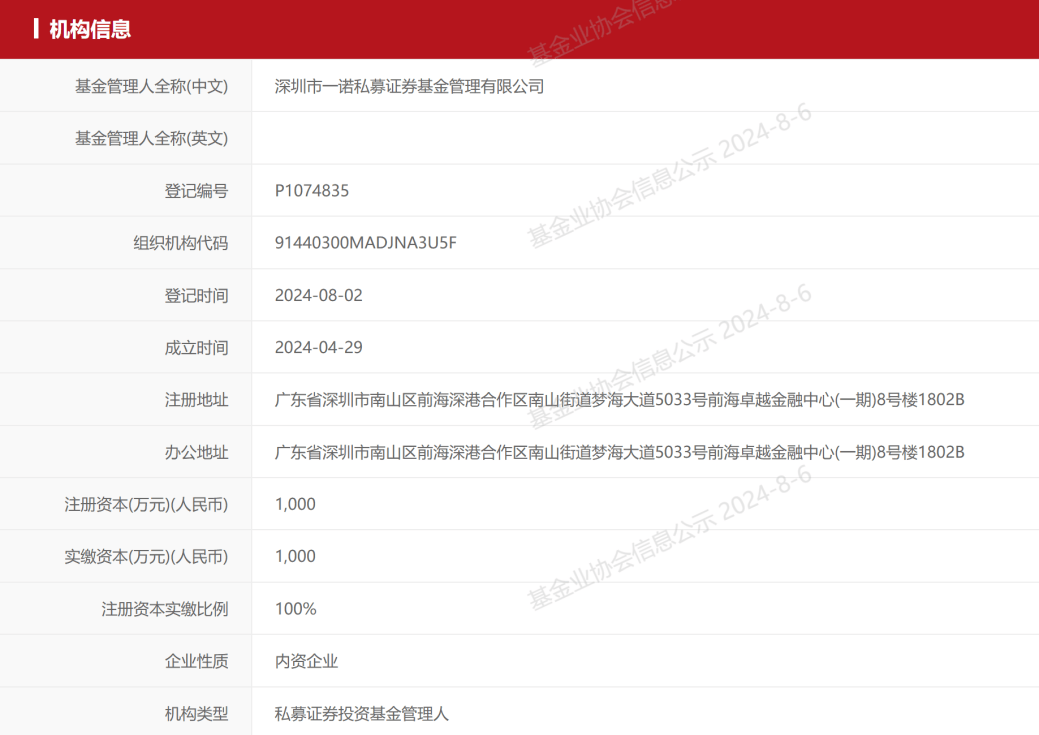Screen dimensions: 1039x735
Task: Click the 注册地址 label
Action: 196,400
